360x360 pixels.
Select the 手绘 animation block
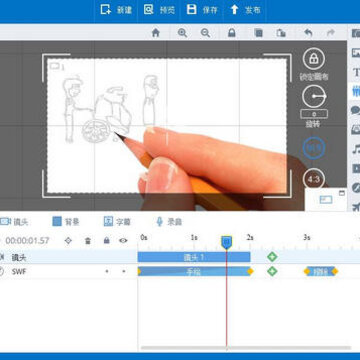tap(194, 272)
